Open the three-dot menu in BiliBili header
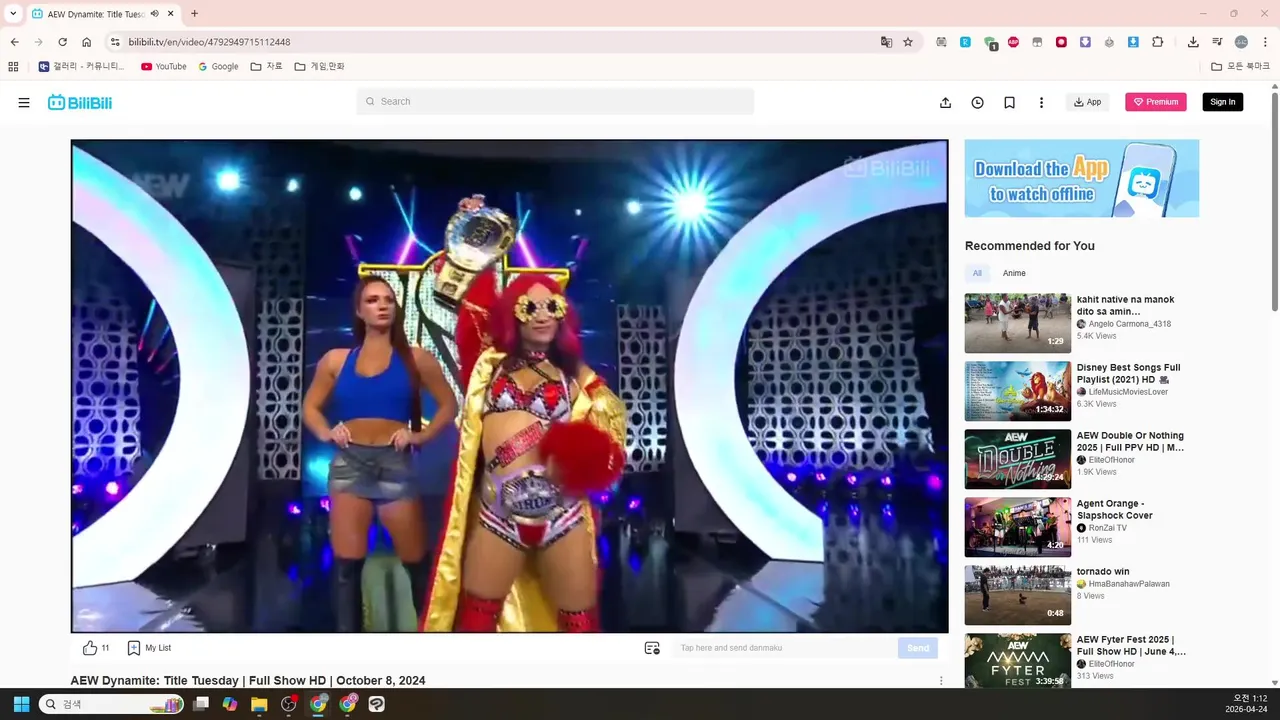This screenshot has width=1280, height=720. click(1041, 102)
